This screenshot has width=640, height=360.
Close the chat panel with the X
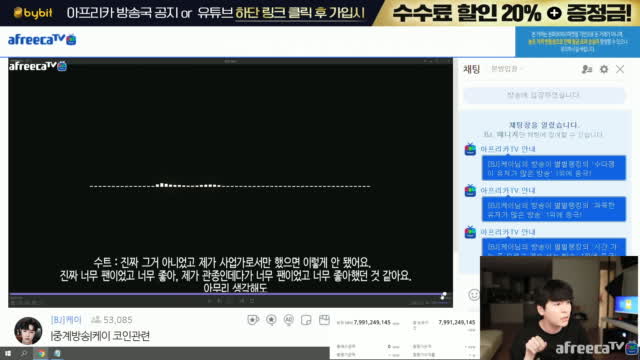click(620, 69)
